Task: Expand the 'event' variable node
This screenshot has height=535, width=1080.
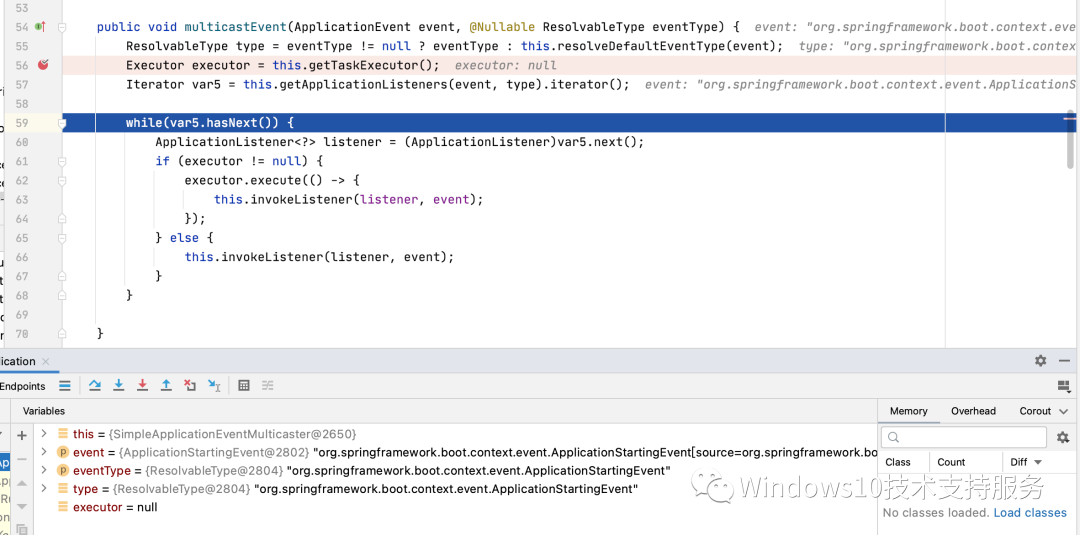Action: point(44,452)
